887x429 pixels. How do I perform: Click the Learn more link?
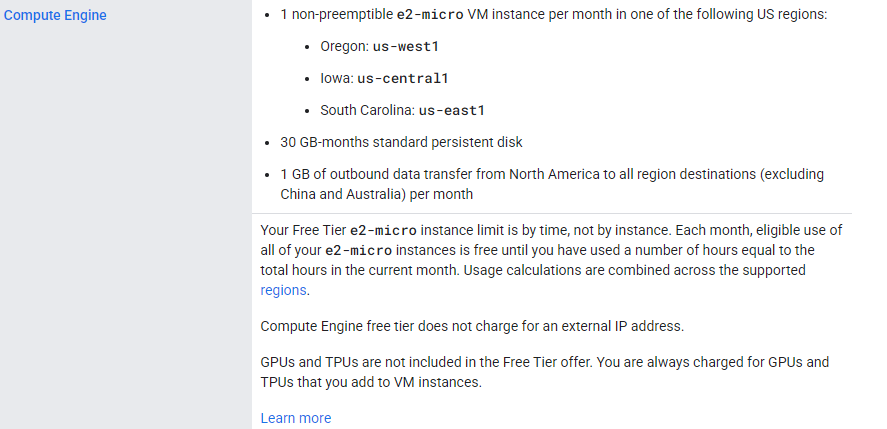(x=295, y=418)
